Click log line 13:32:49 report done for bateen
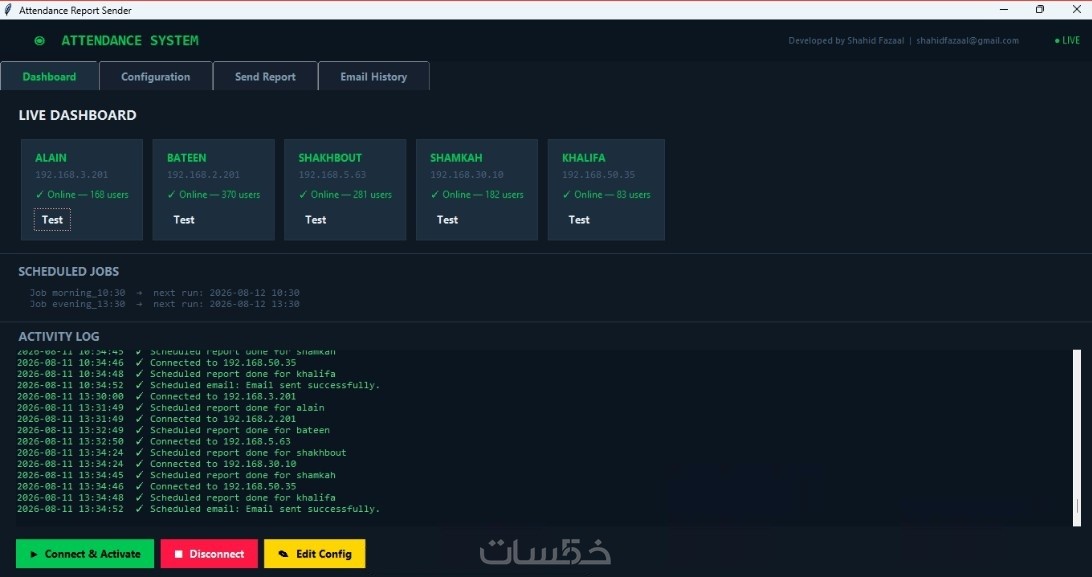 173,430
